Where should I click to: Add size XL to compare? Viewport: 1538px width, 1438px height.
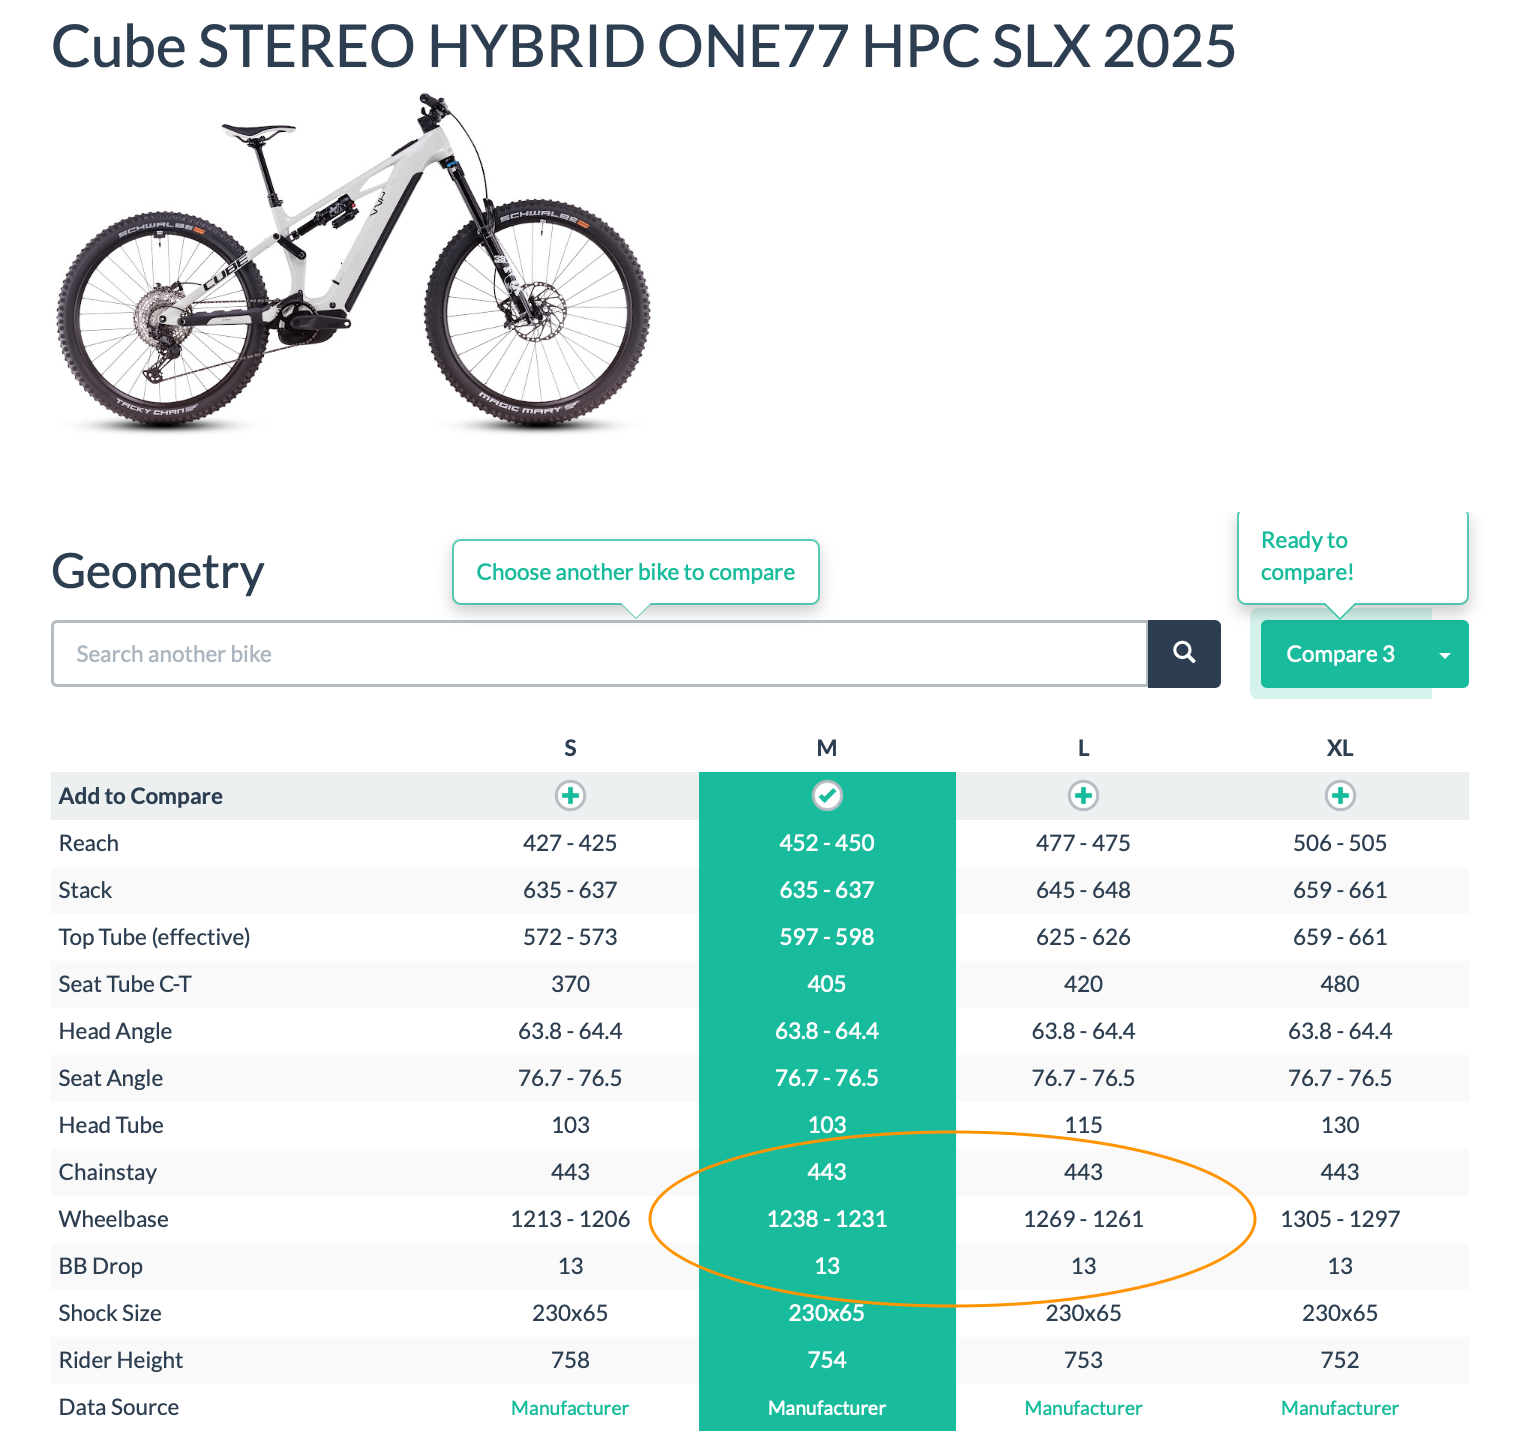point(1340,796)
